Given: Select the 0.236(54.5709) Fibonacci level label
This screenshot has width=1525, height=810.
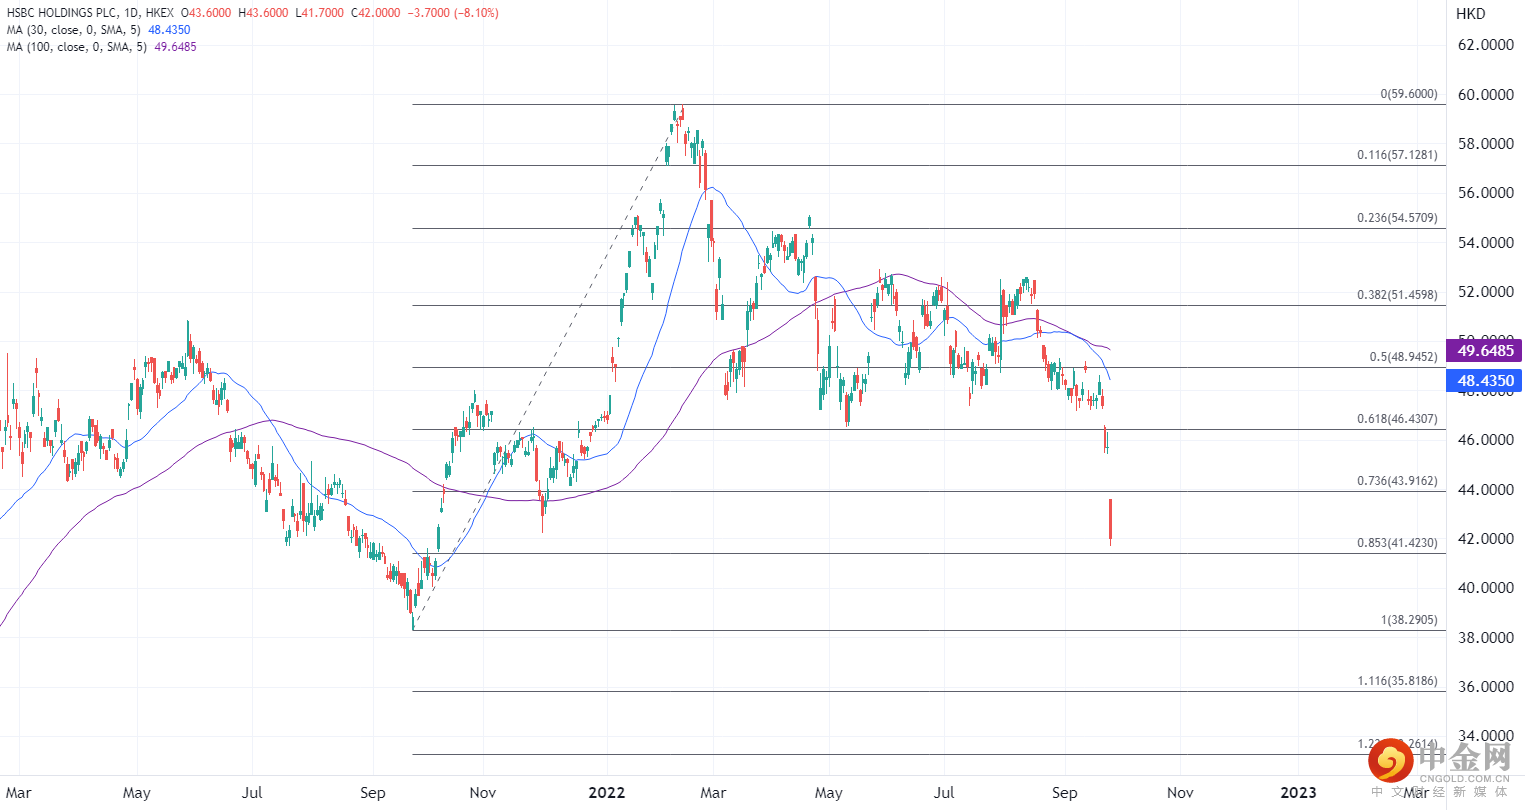Looking at the screenshot, I should pyautogui.click(x=1397, y=218).
